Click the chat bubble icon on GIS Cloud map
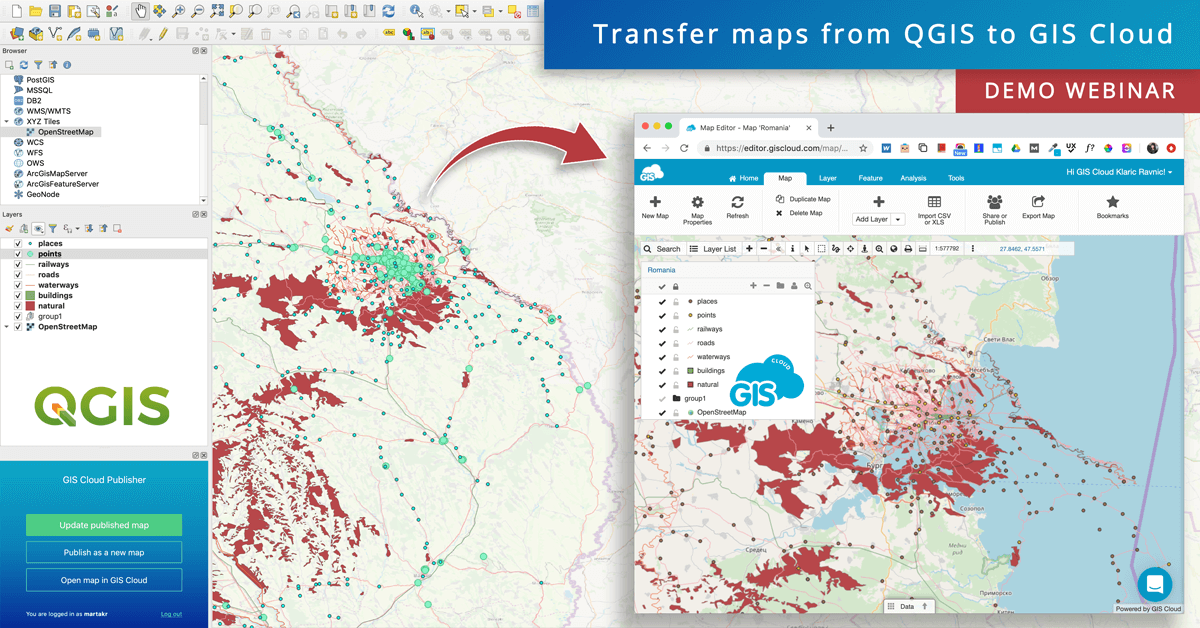 coord(1155,584)
